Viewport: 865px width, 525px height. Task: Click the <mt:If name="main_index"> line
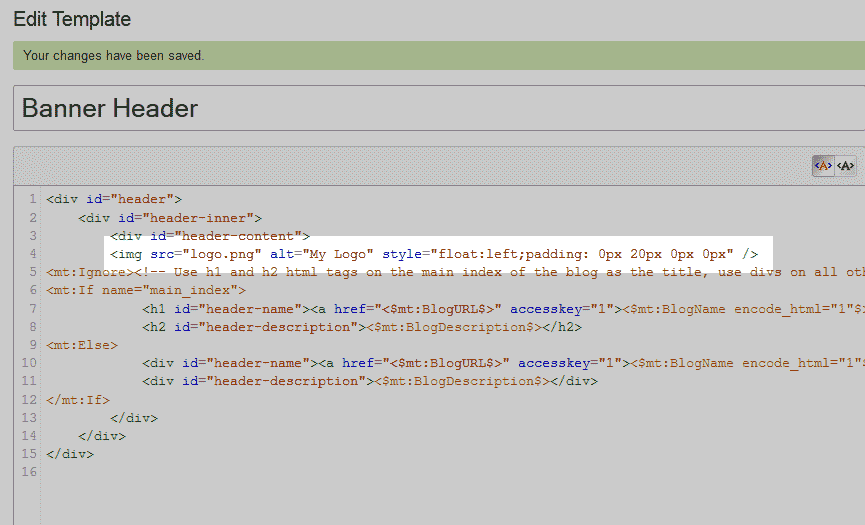pyautogui.click(x=146, y=290)
